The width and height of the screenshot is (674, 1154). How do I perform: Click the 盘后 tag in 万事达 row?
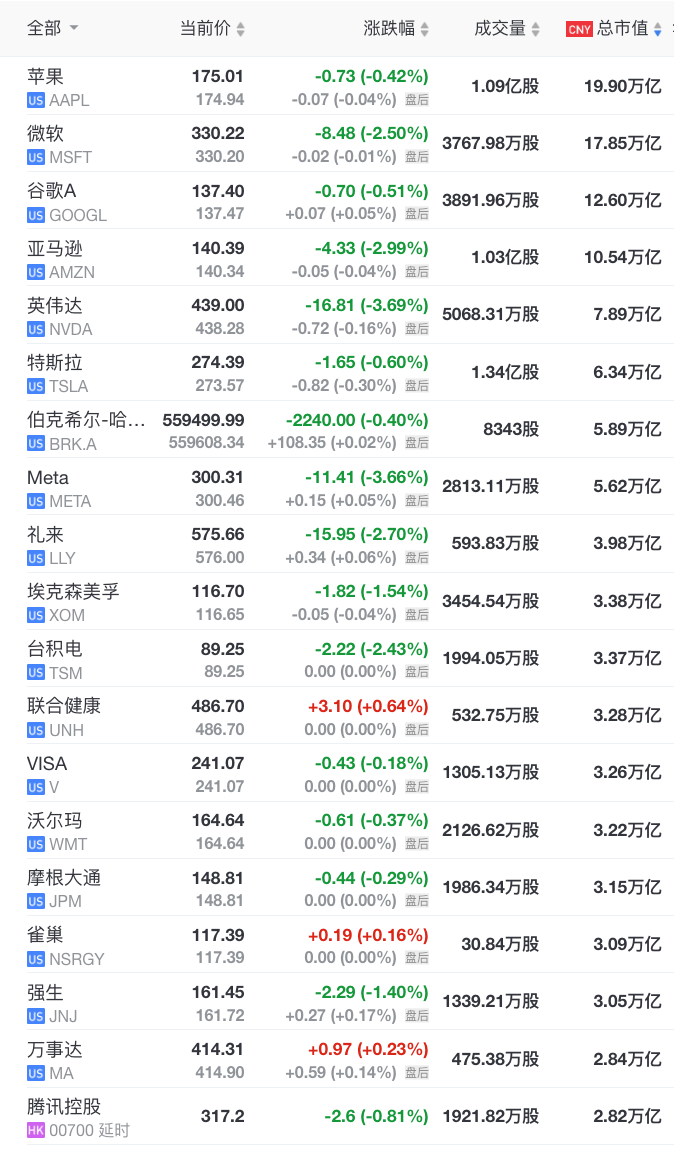[417, 1073]
